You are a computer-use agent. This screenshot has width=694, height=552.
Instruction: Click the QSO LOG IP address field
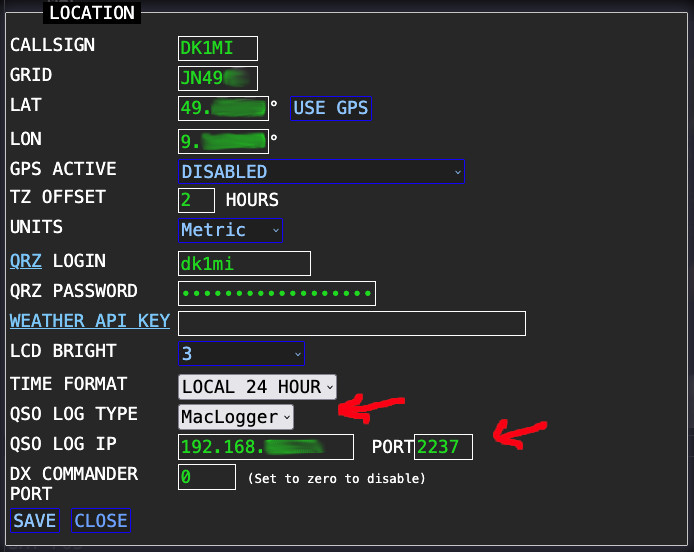(x=265, y=446)
